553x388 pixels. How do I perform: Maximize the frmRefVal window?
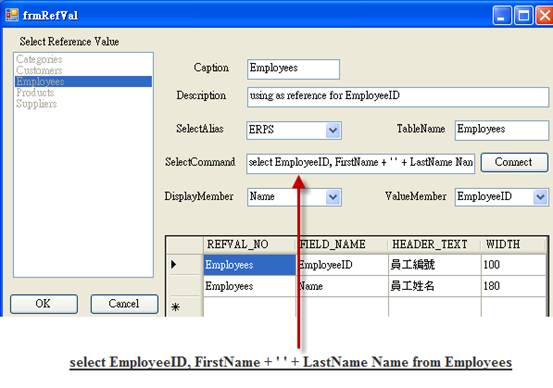coord(523,16)
